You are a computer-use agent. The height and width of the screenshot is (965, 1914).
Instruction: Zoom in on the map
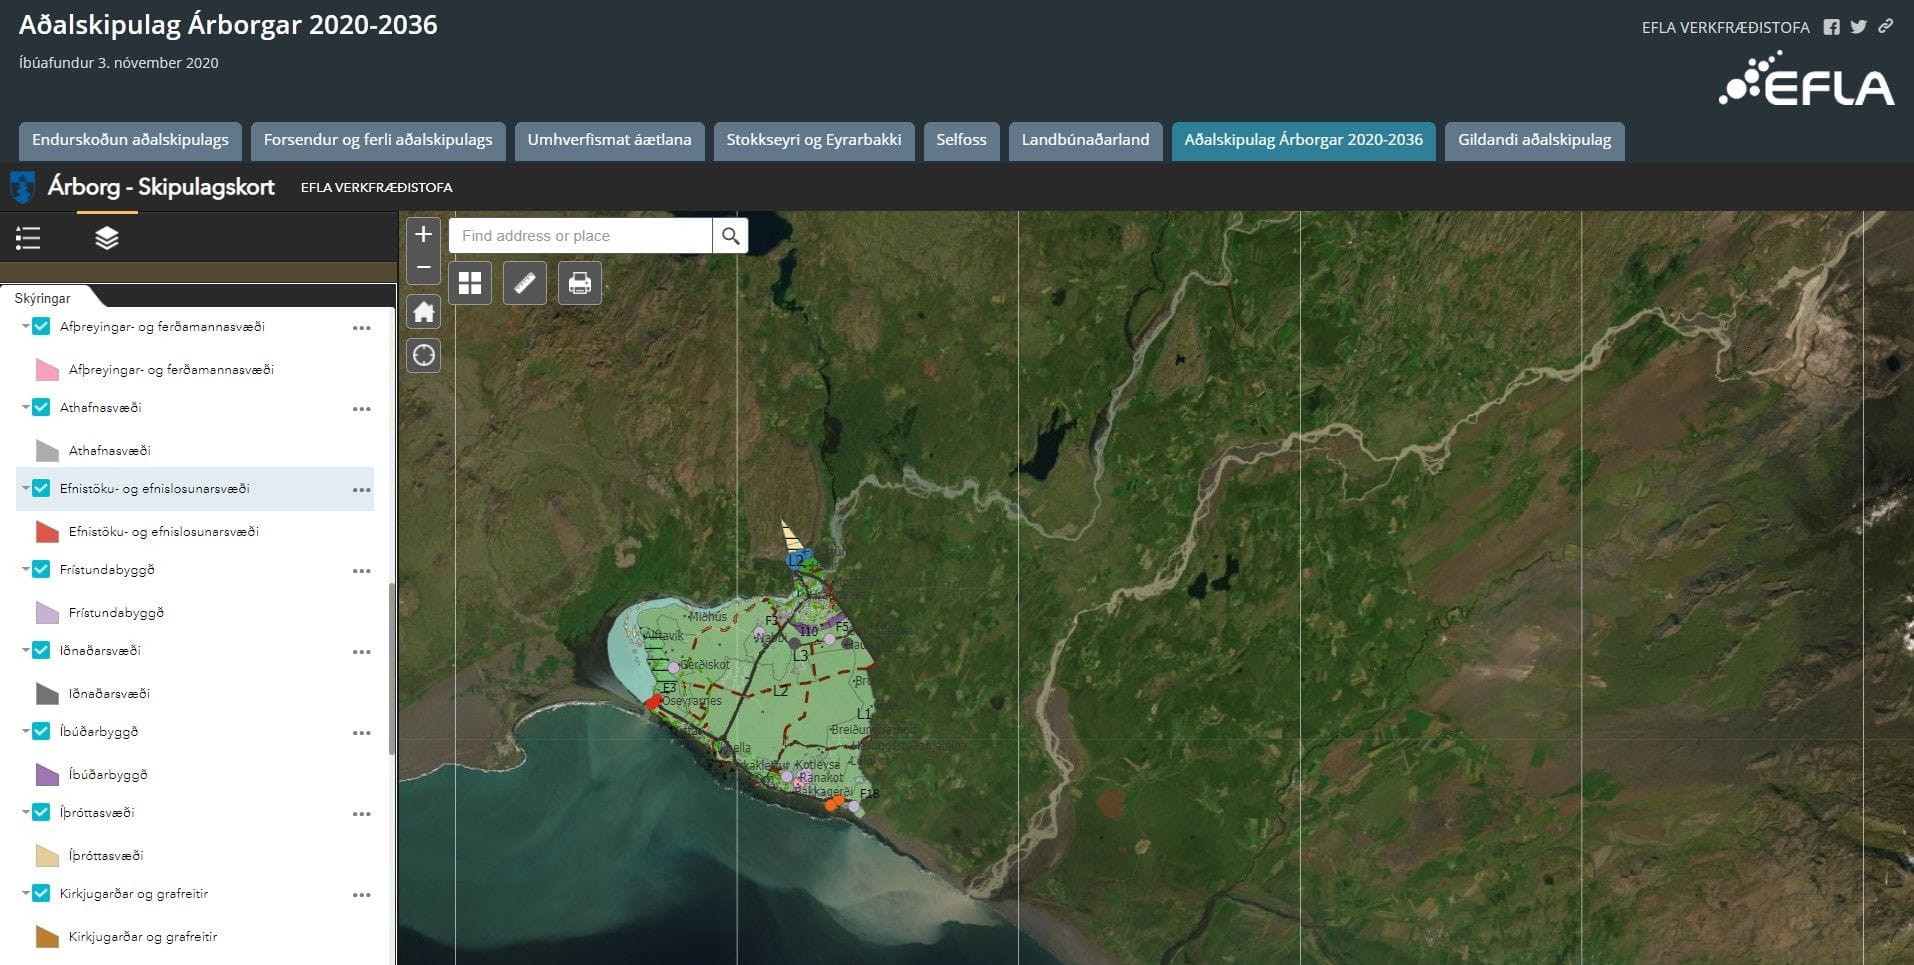click(x=423, y=234)
